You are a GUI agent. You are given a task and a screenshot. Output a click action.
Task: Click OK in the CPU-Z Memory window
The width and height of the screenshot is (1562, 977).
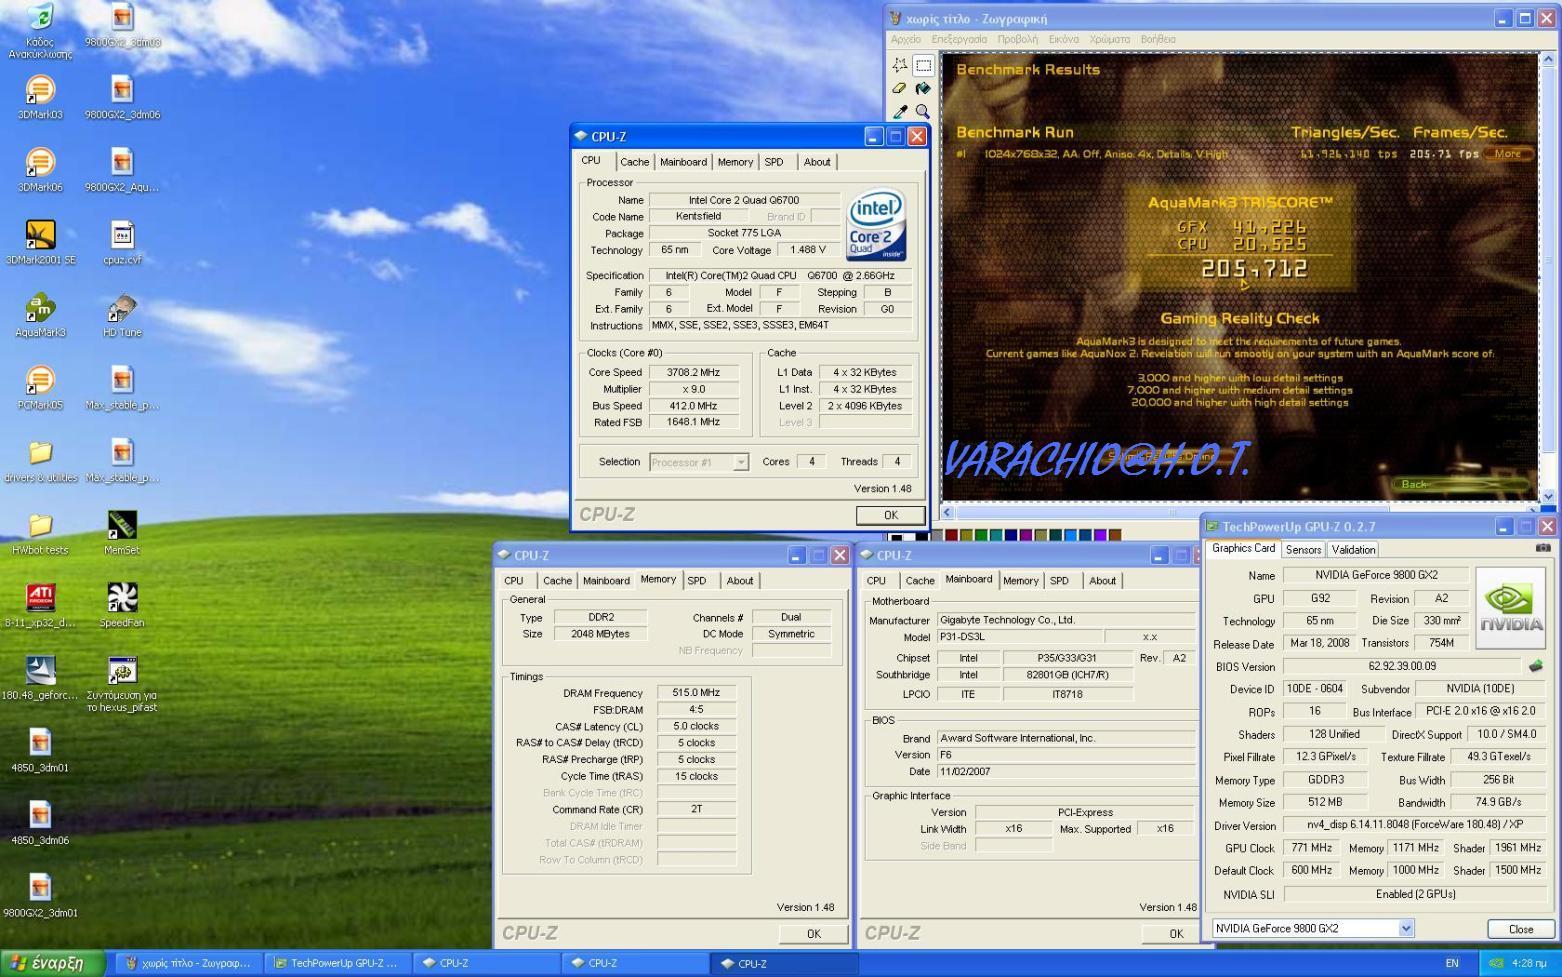click(x=813, y=934)
